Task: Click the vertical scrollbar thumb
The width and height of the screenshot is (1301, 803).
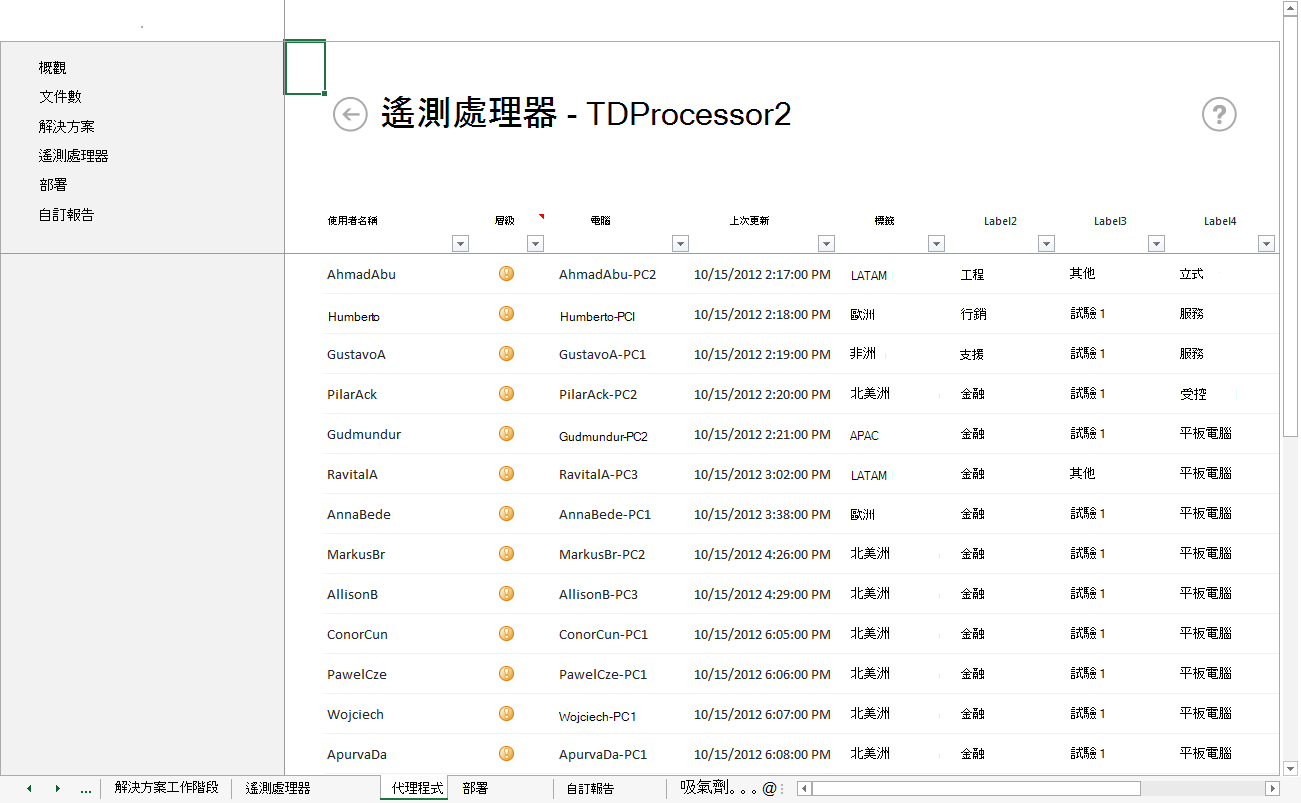Action: coord(1290,225)
